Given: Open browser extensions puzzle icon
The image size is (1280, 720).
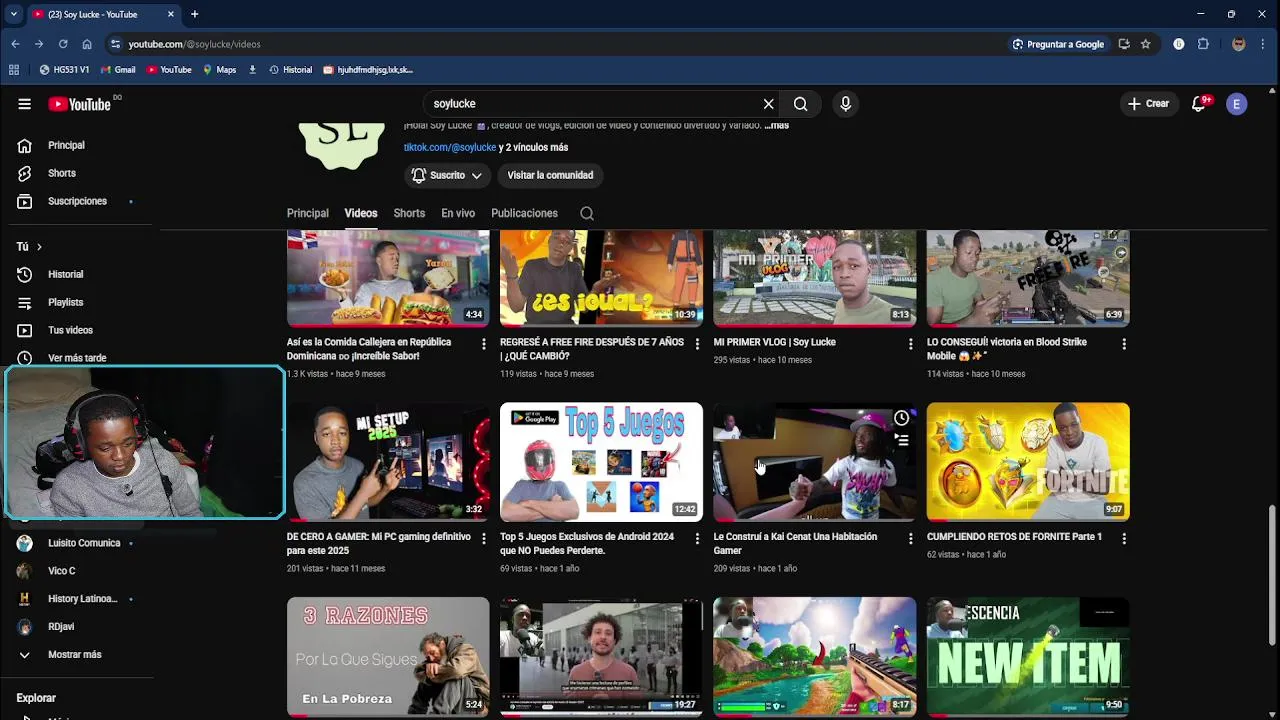Looking at the screenshot, I should tap(1203, 44).
